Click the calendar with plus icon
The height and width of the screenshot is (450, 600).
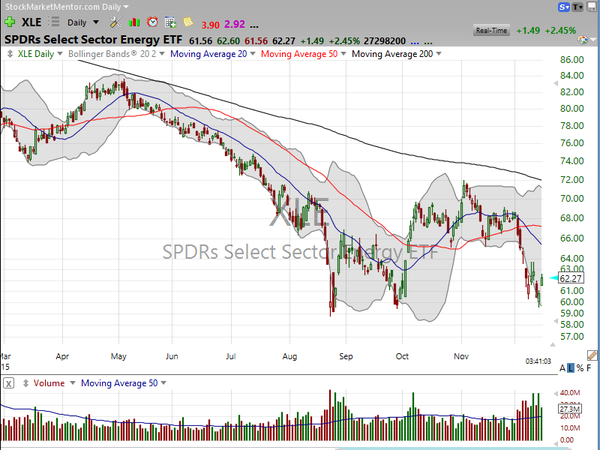[x=170, y=22]
